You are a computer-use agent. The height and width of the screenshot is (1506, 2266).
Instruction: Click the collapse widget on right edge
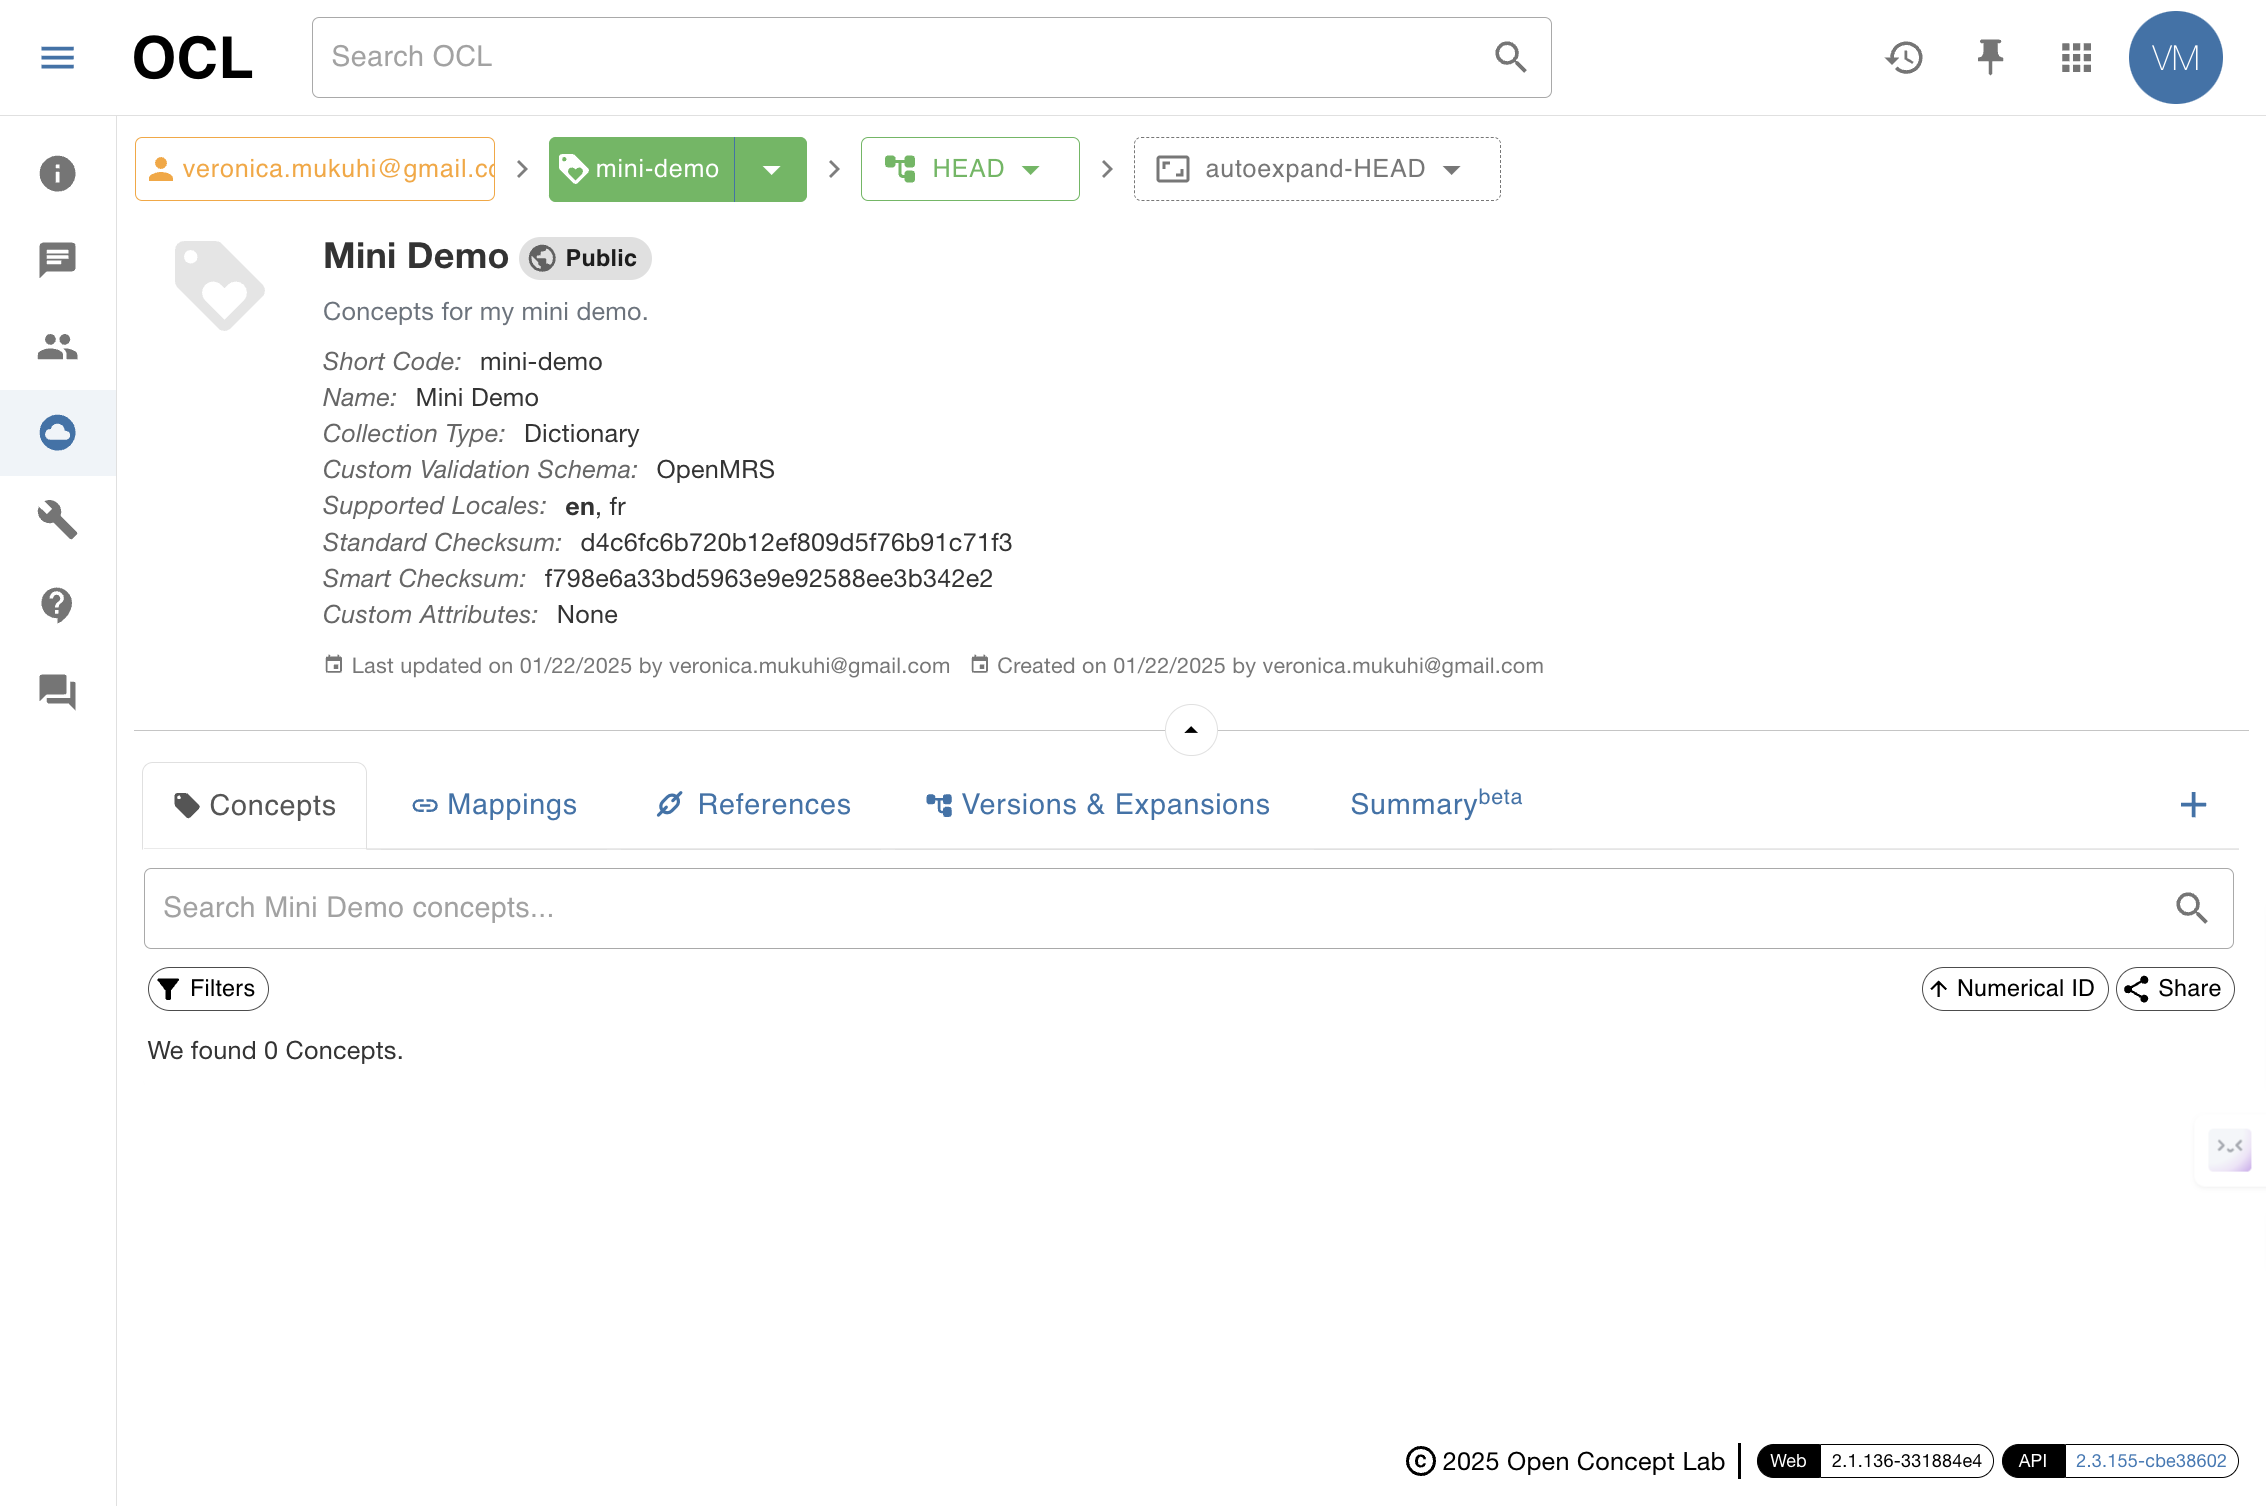click(2229, 1148)
